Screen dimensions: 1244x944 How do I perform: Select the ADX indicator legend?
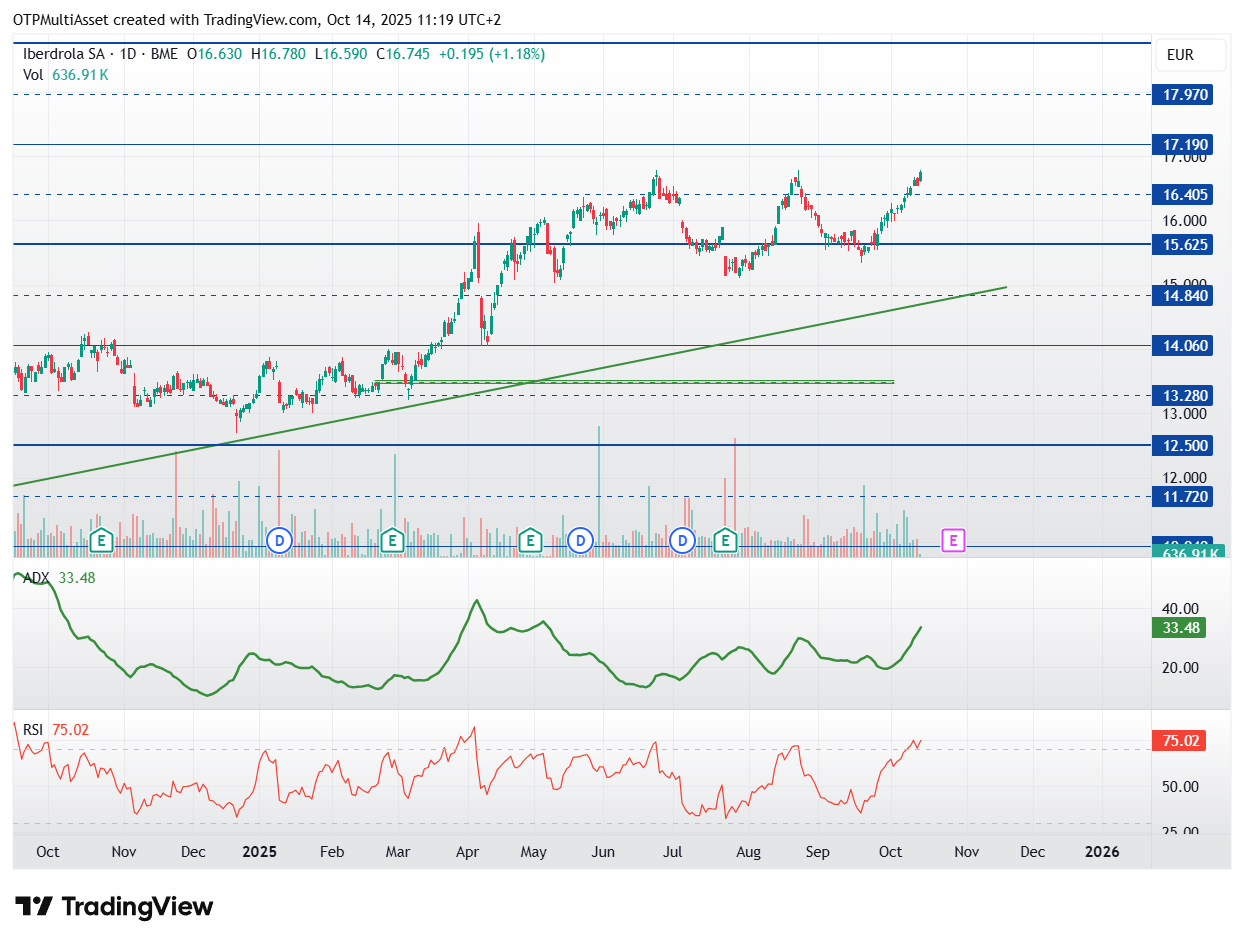59,577
